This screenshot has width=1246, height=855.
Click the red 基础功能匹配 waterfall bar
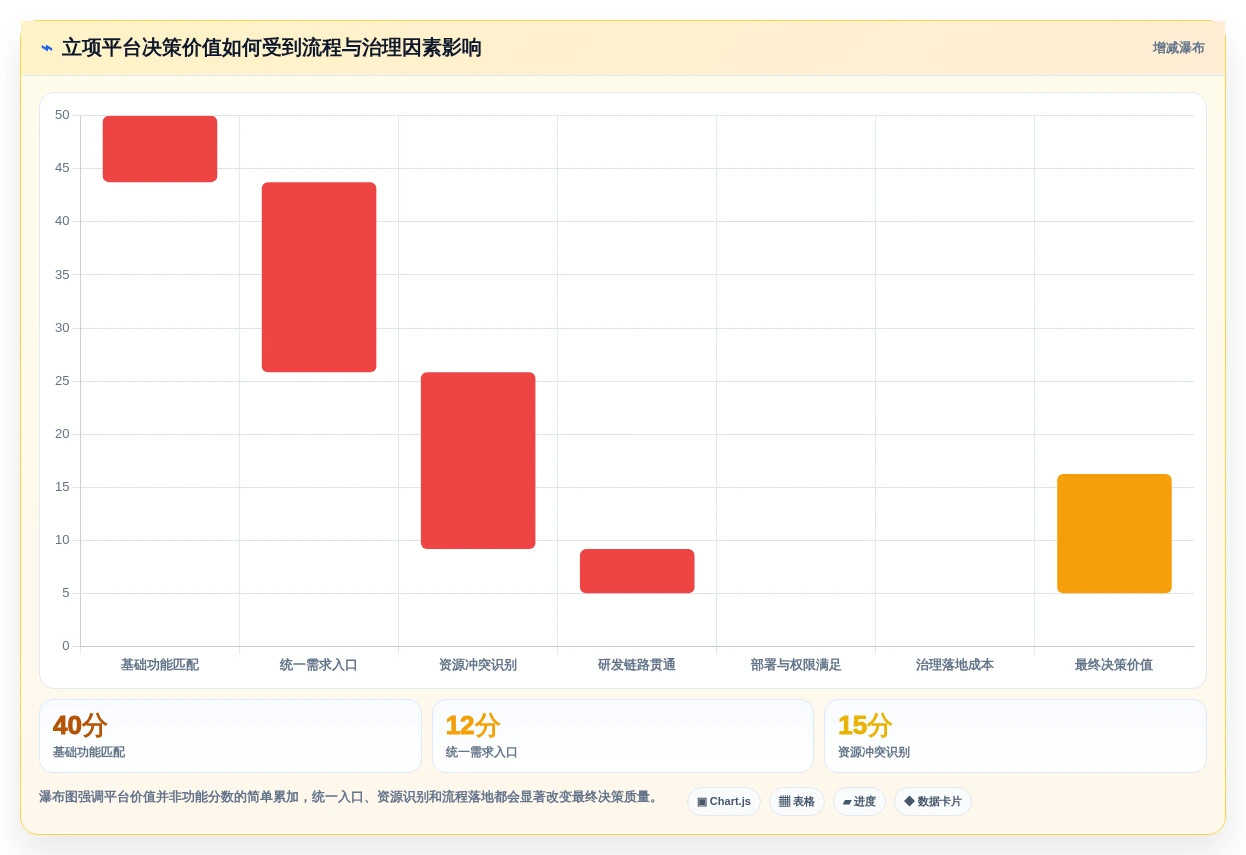[x=160, y=149]
